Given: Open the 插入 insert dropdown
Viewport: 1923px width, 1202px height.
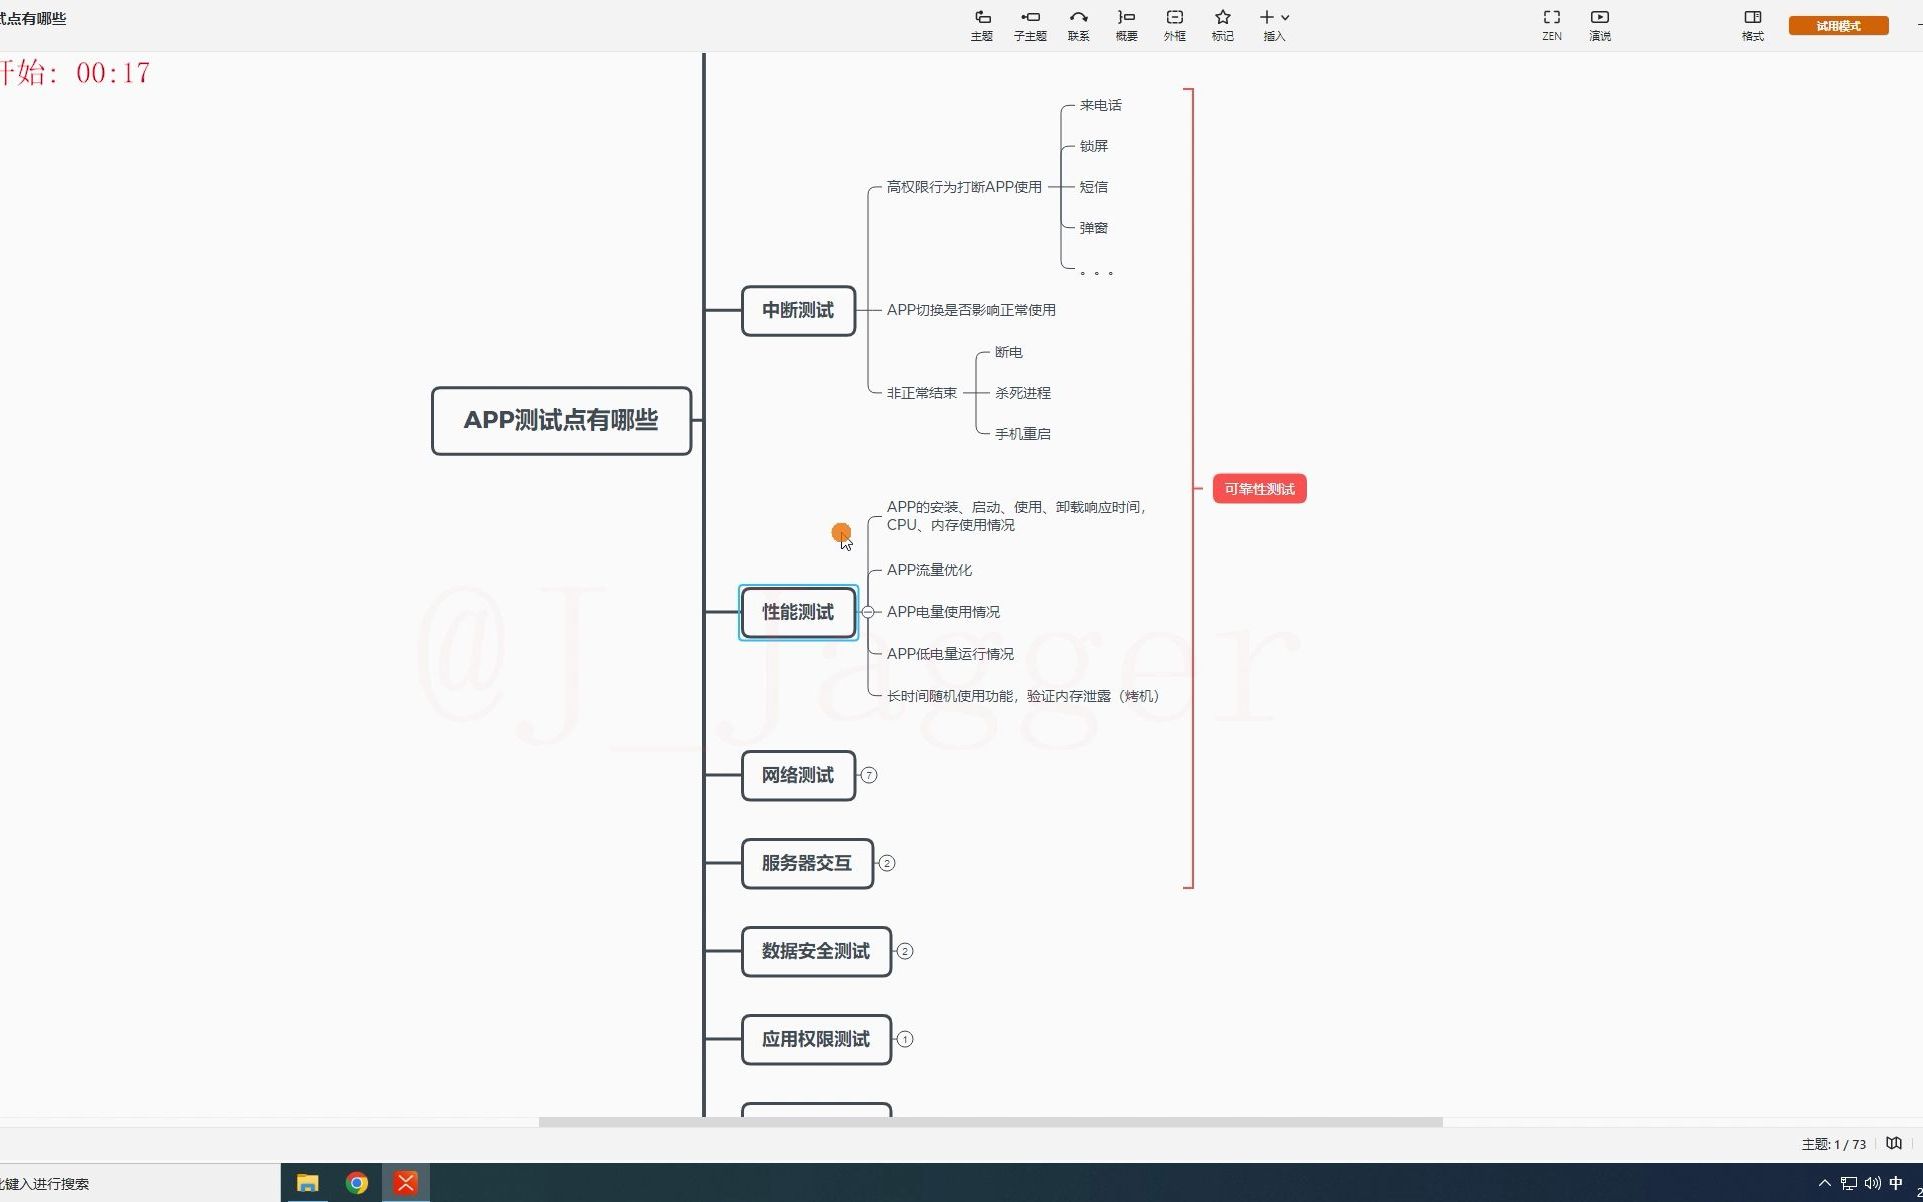Looking at the screenshot, I should coord(1274,25).
